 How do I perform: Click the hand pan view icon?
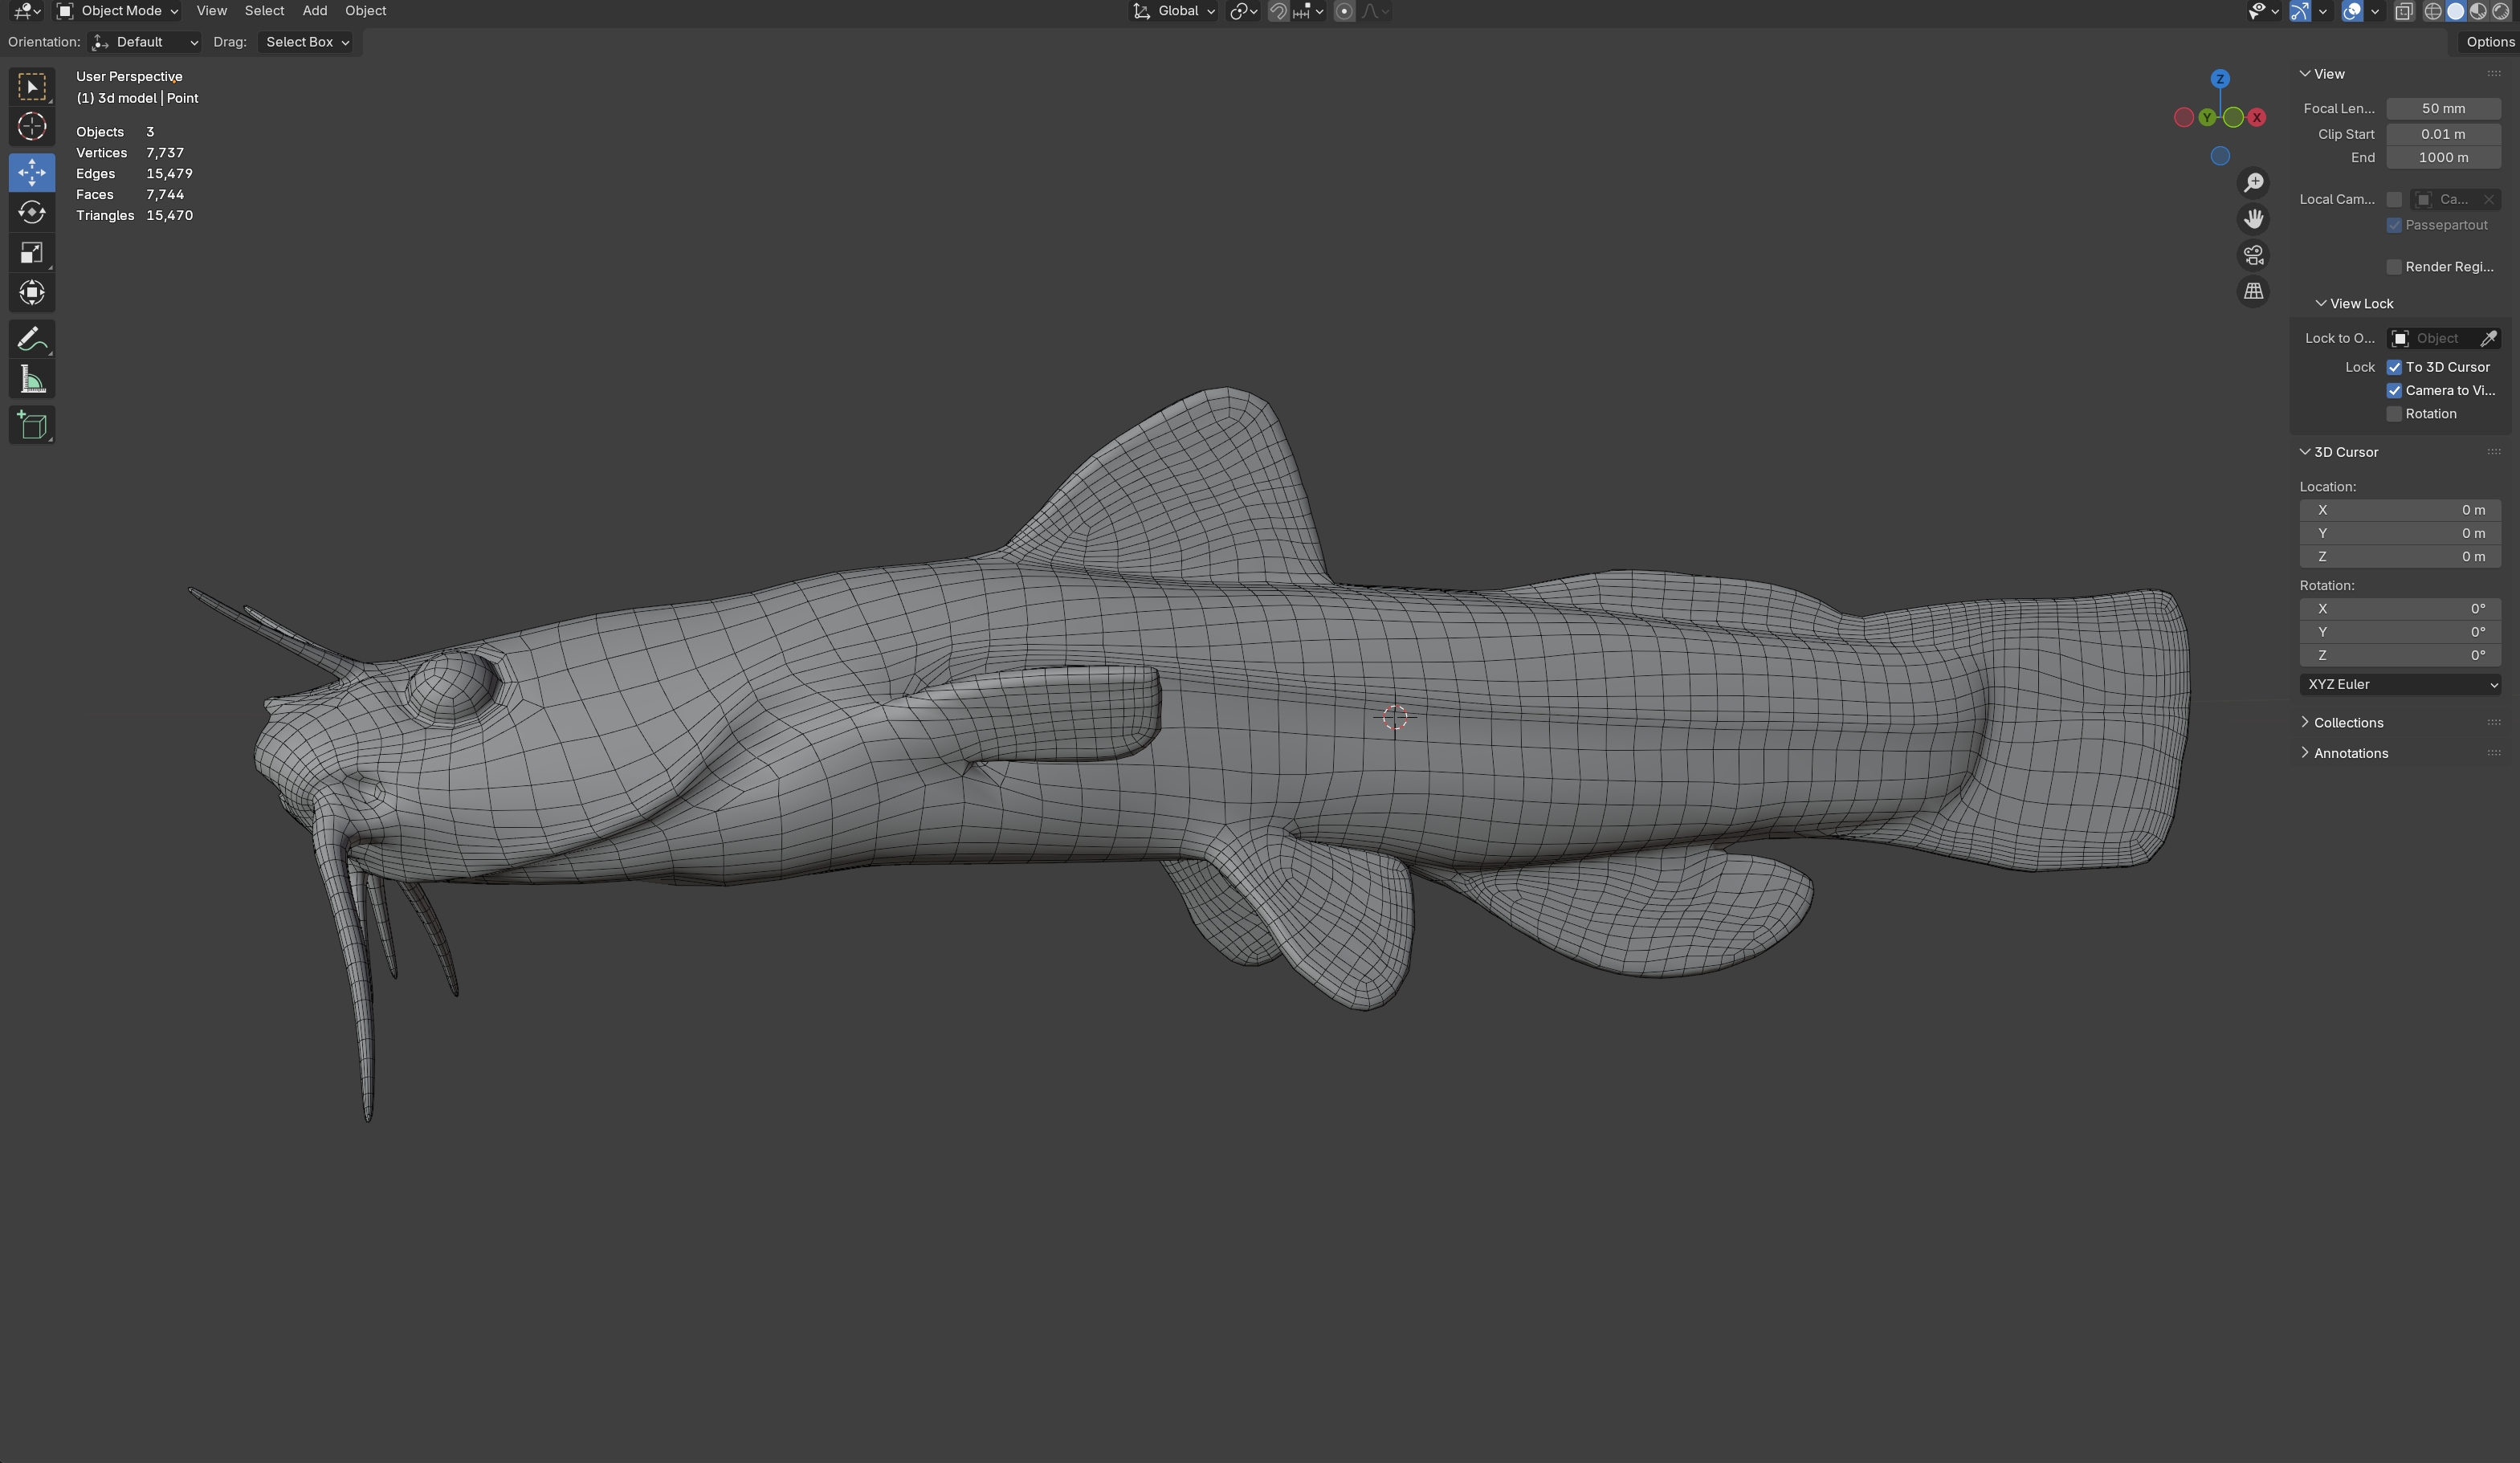2253,219
